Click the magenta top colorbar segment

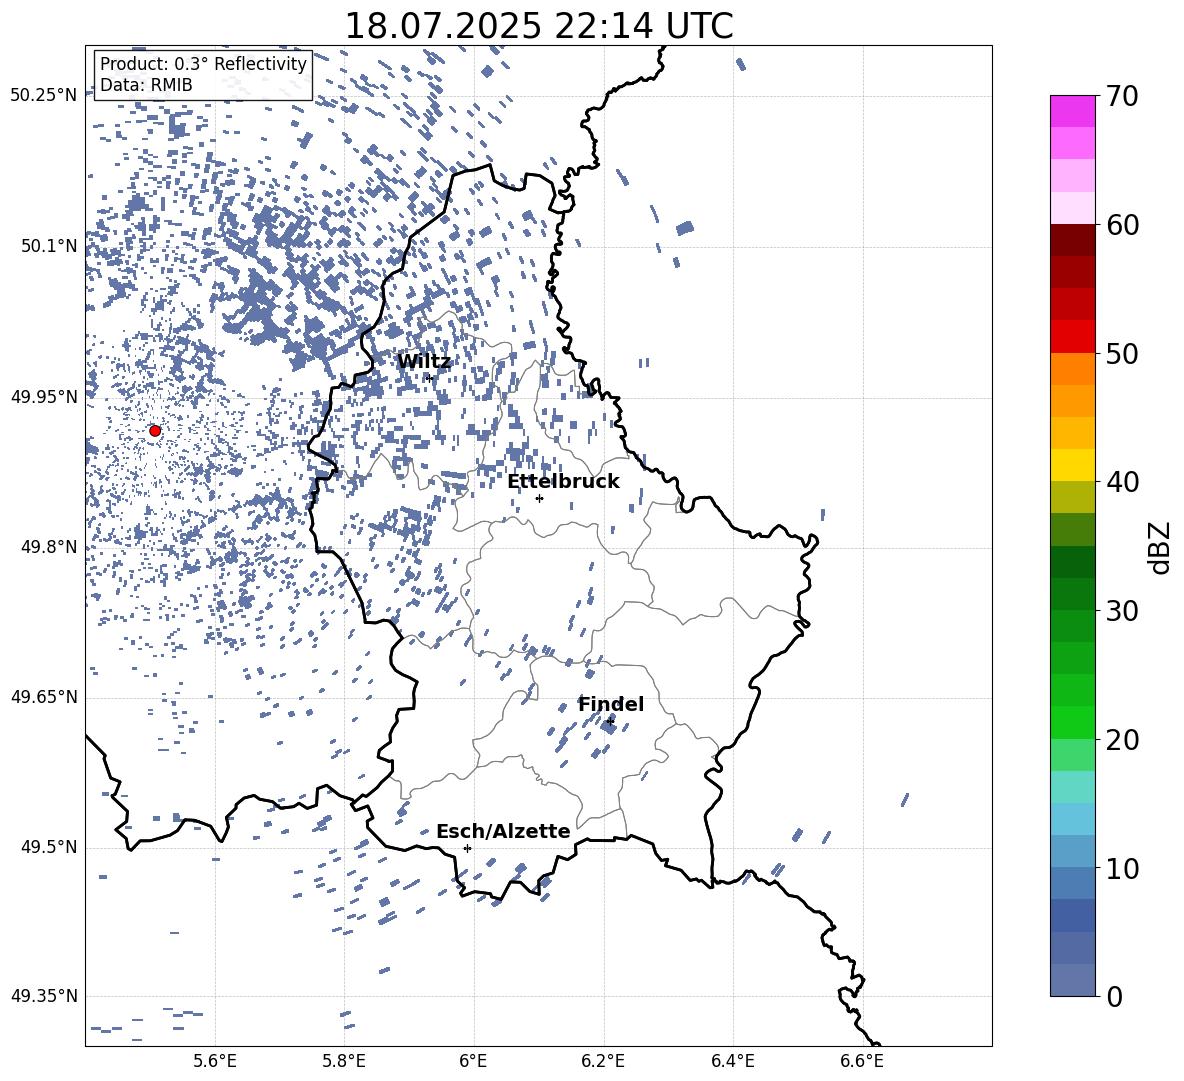coord(1073,112)
